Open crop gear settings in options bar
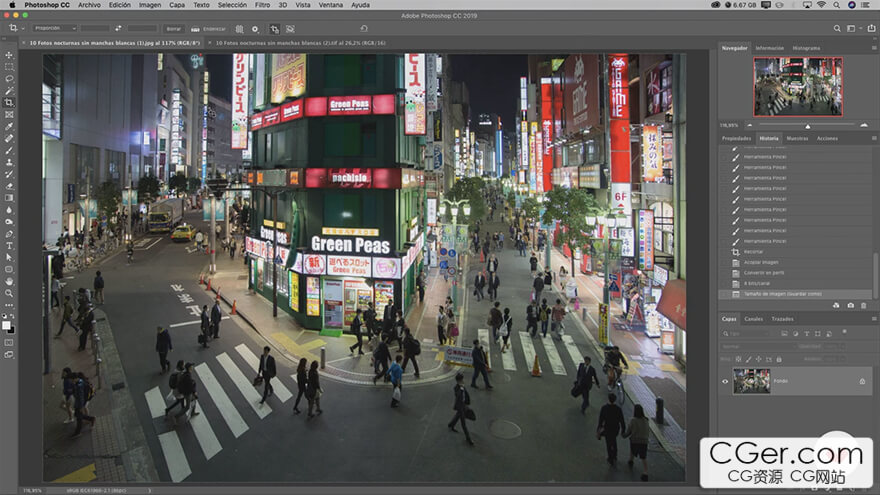The width and height of the screenshot is (880, 495). pos(255,29)
